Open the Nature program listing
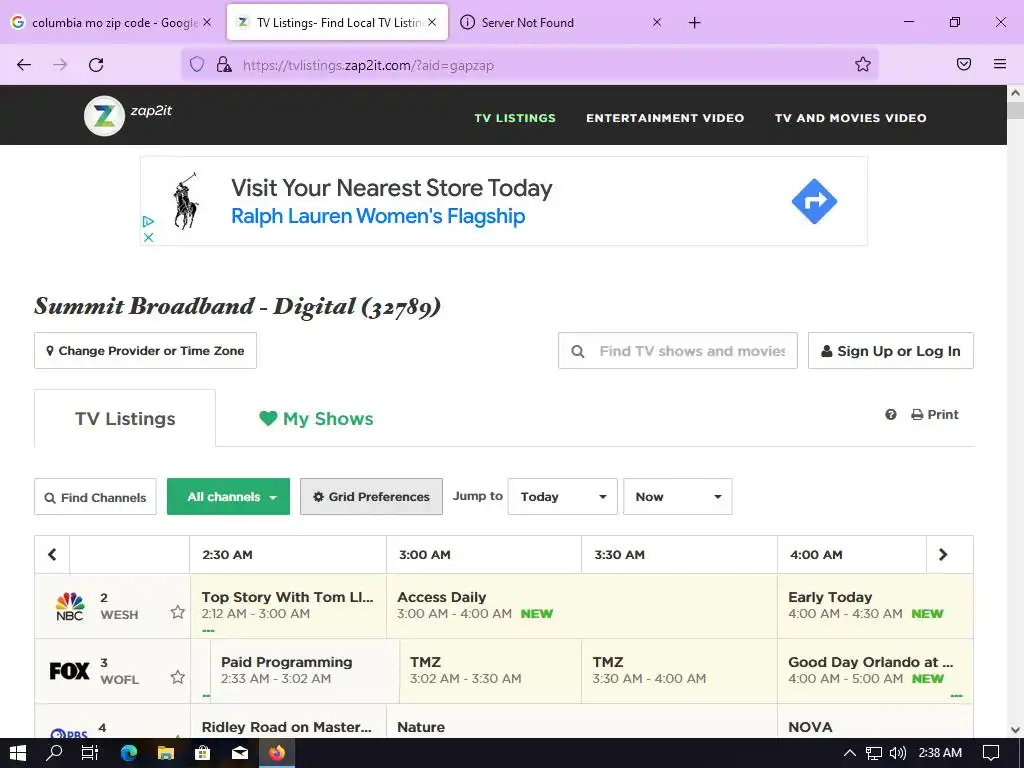 tap(582, 721)
